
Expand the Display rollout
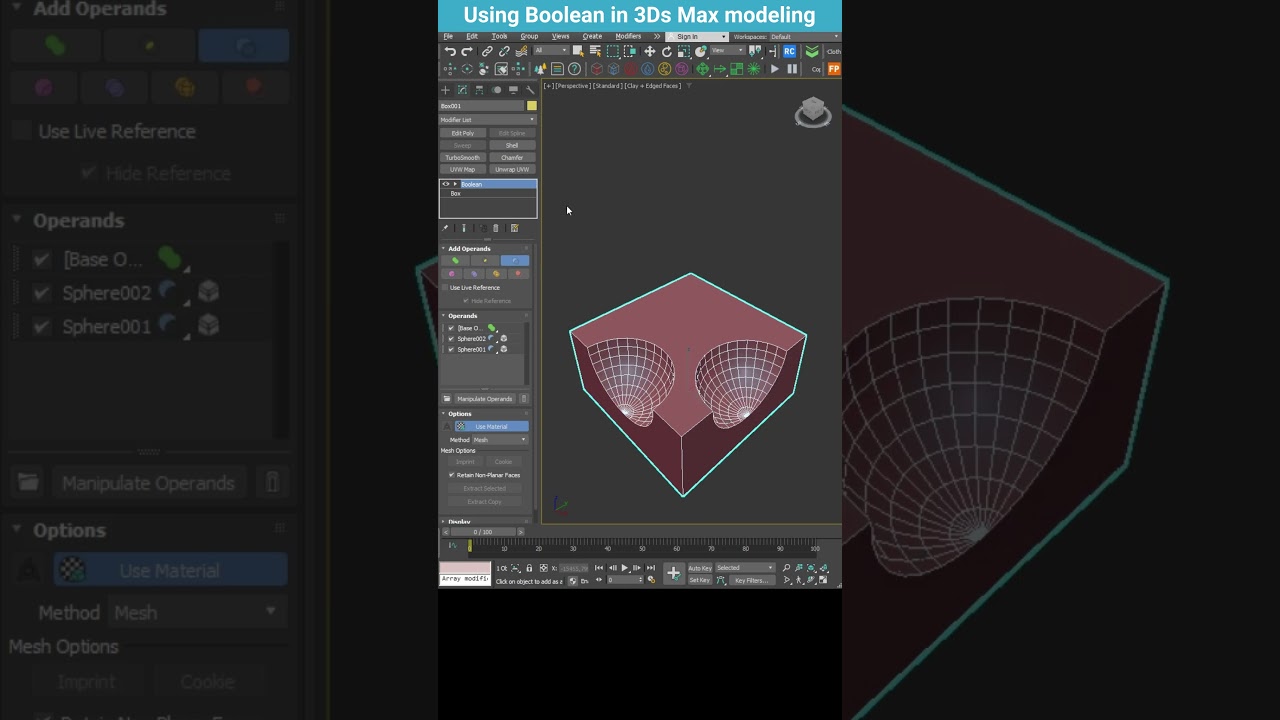[x=444, y=521]
